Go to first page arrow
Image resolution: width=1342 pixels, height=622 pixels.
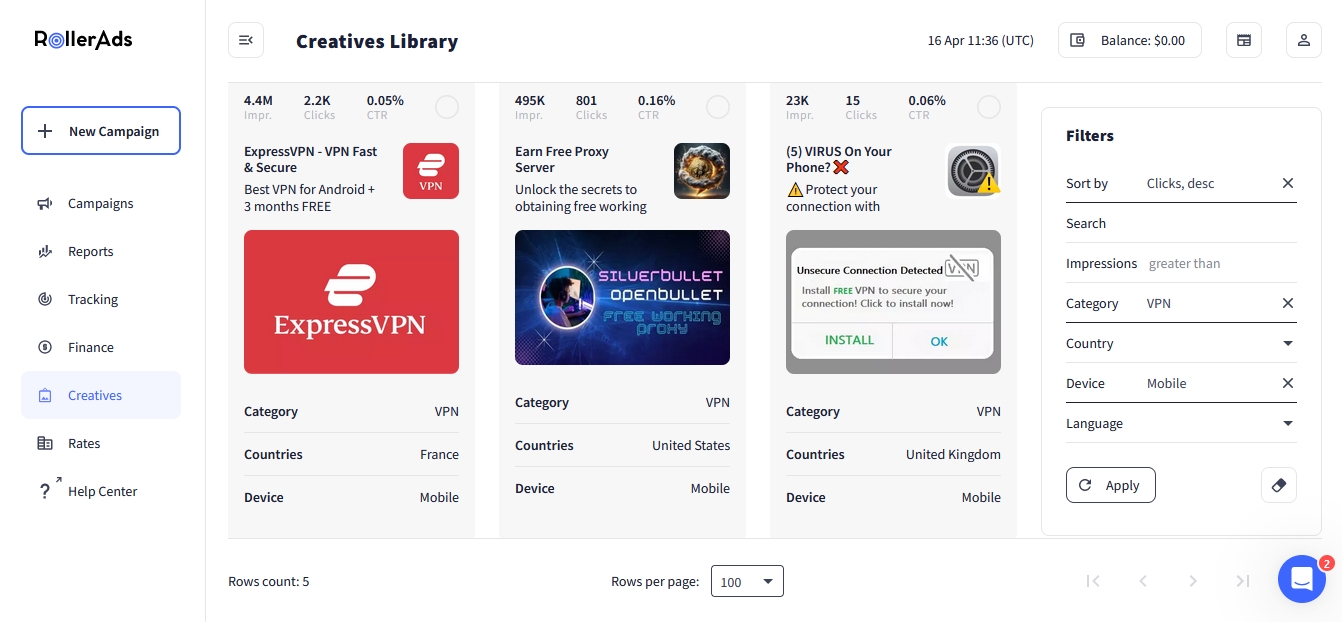tap(1093, 581)
